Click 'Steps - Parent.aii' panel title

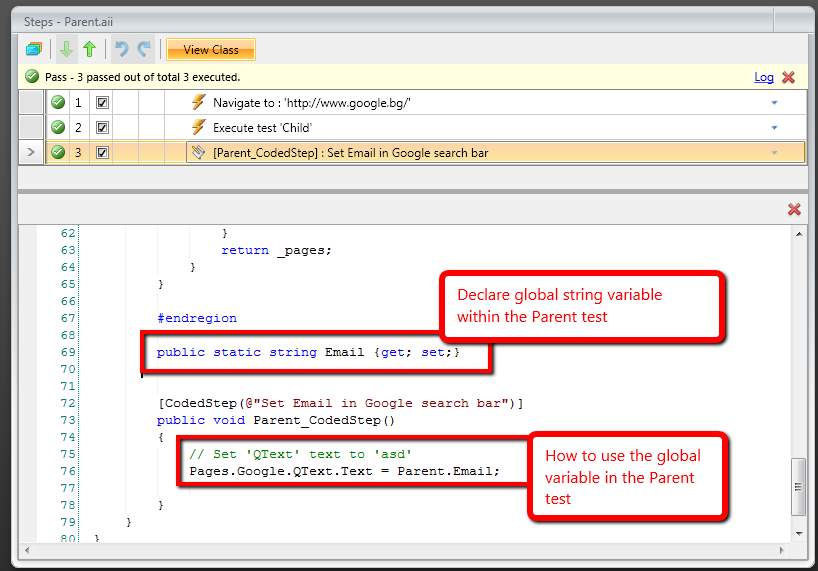pyautogui.click(x=68, y=22)
